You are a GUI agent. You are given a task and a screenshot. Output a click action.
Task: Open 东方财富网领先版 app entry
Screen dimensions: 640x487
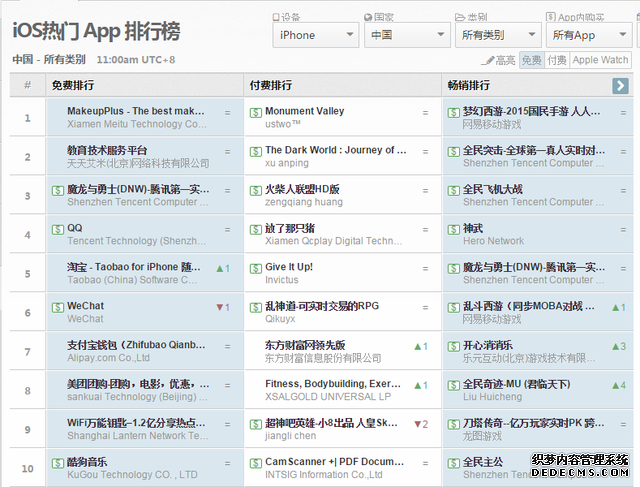click(x=305, y=345)
